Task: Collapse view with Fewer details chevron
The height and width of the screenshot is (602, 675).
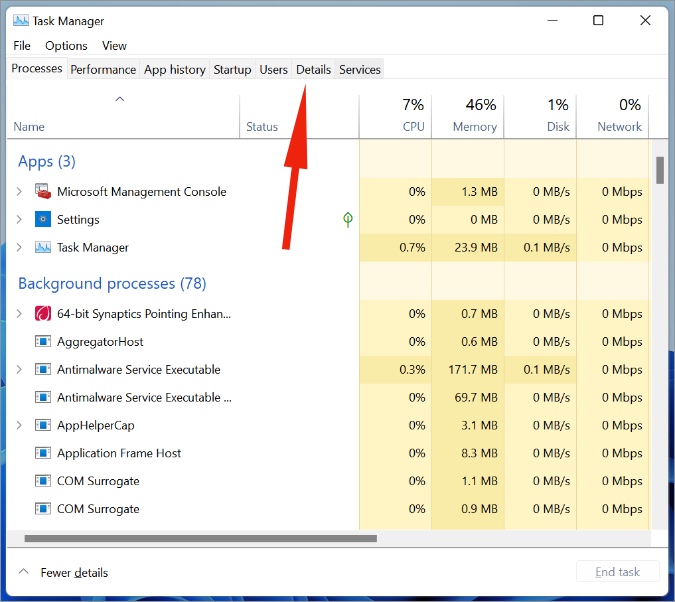Action: point(24,572)
